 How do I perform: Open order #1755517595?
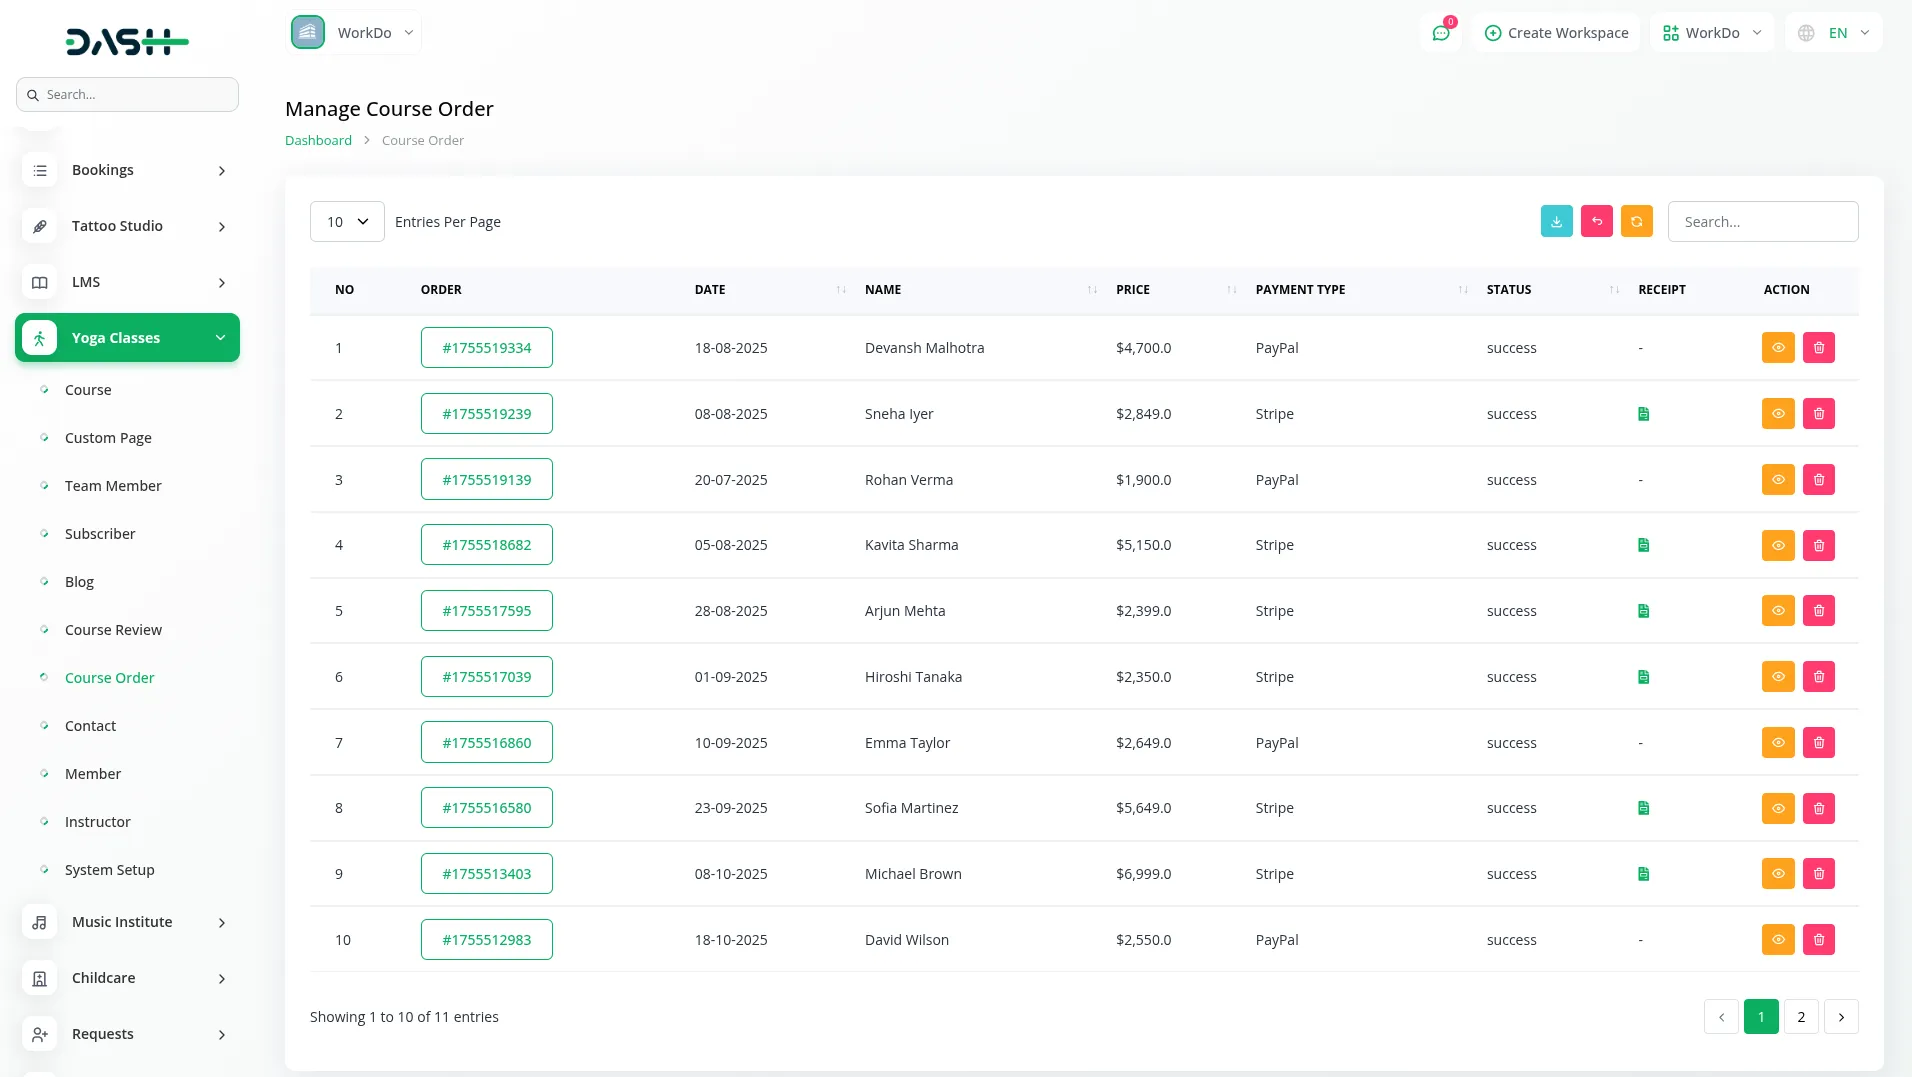(x=487, y=611)
